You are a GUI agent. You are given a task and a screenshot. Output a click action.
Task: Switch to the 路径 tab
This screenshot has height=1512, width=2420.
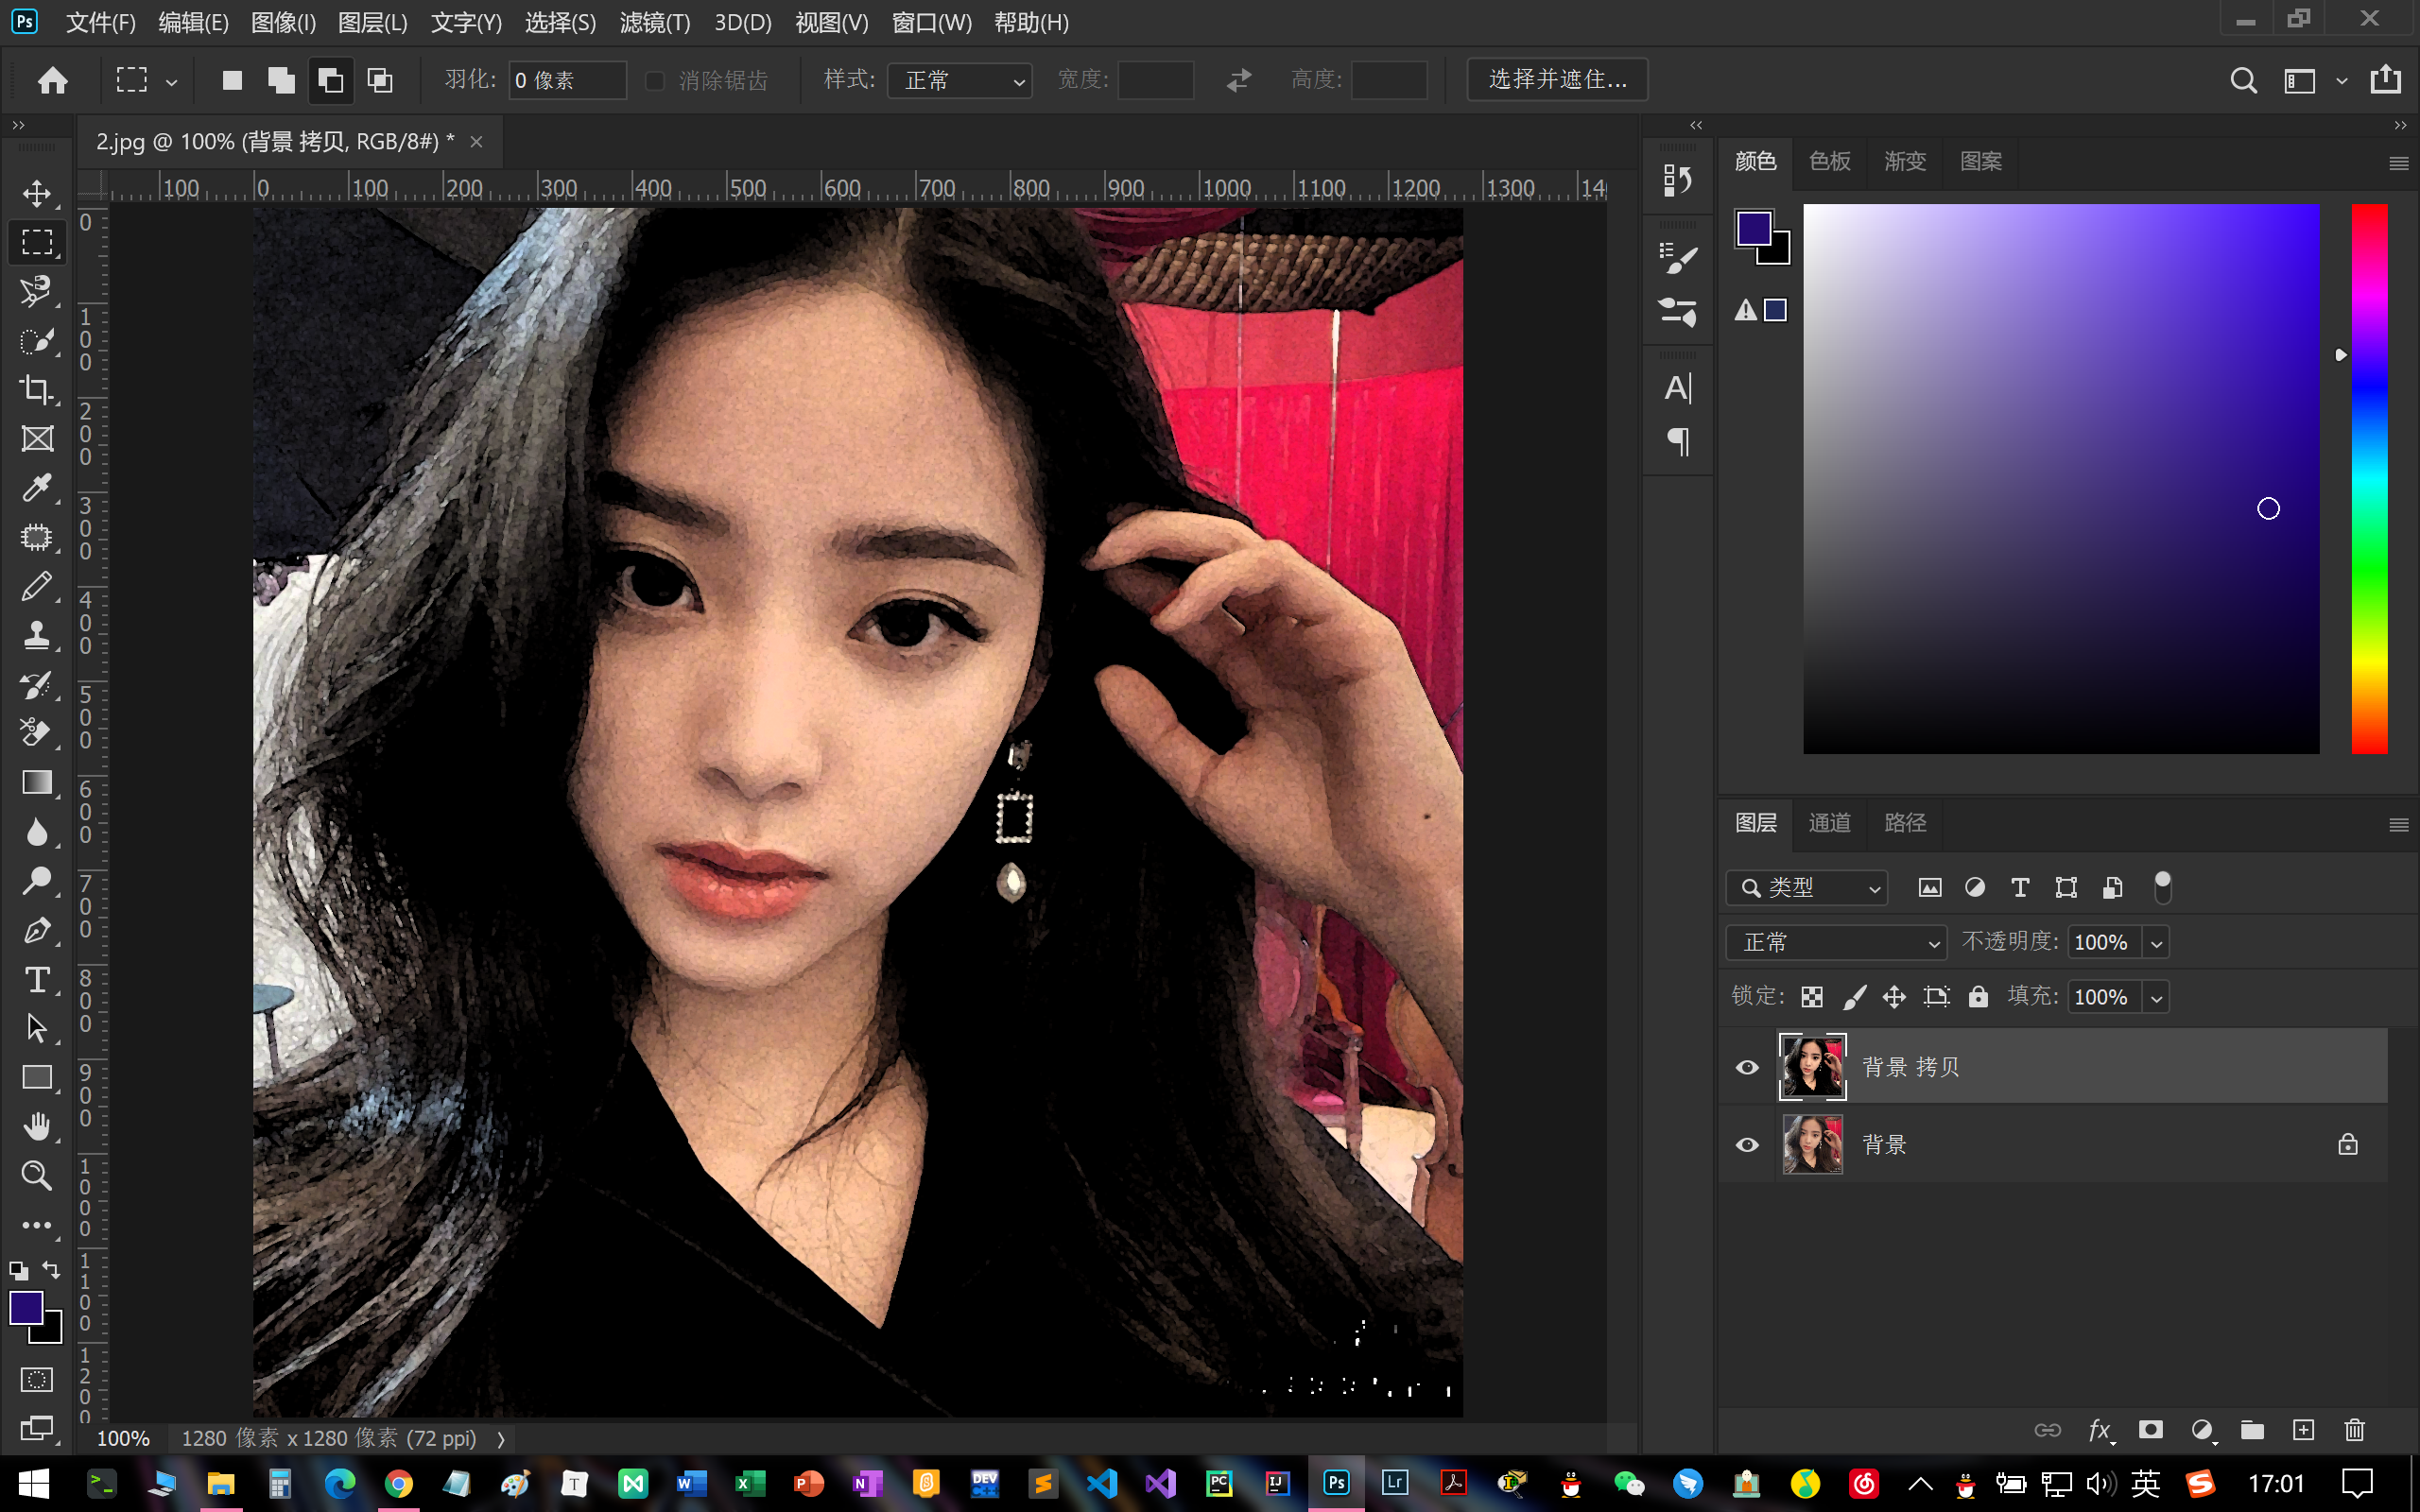pyautogui.click(x=1905, y=823)
